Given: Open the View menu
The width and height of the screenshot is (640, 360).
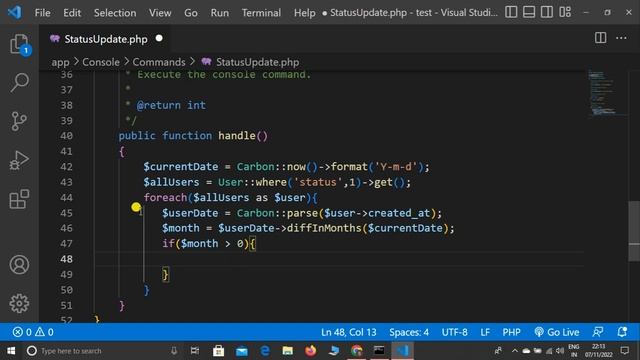Looking at the screenshot, I should (x=160, y=13).
